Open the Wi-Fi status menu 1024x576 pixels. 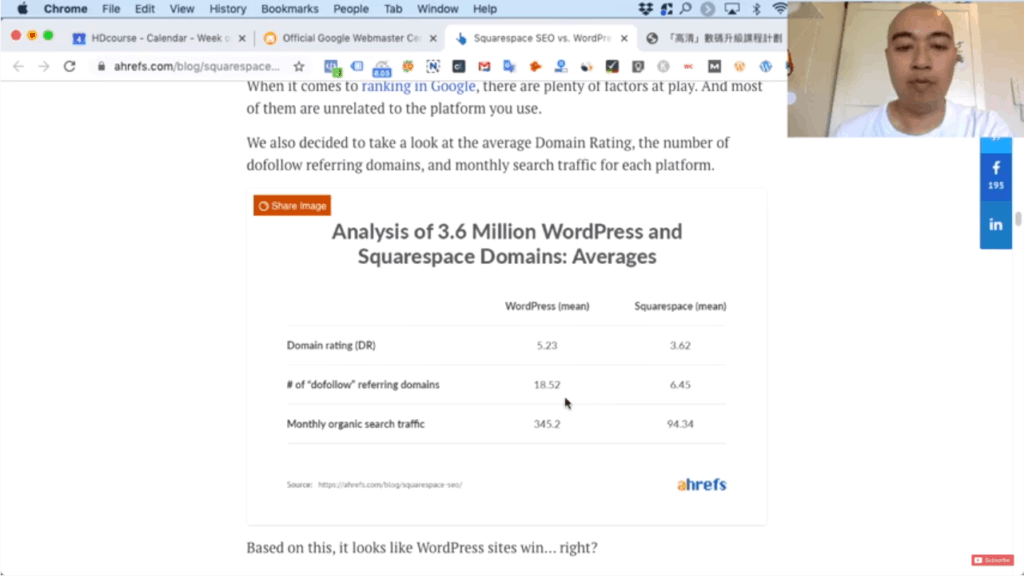(x=779, y=8)
